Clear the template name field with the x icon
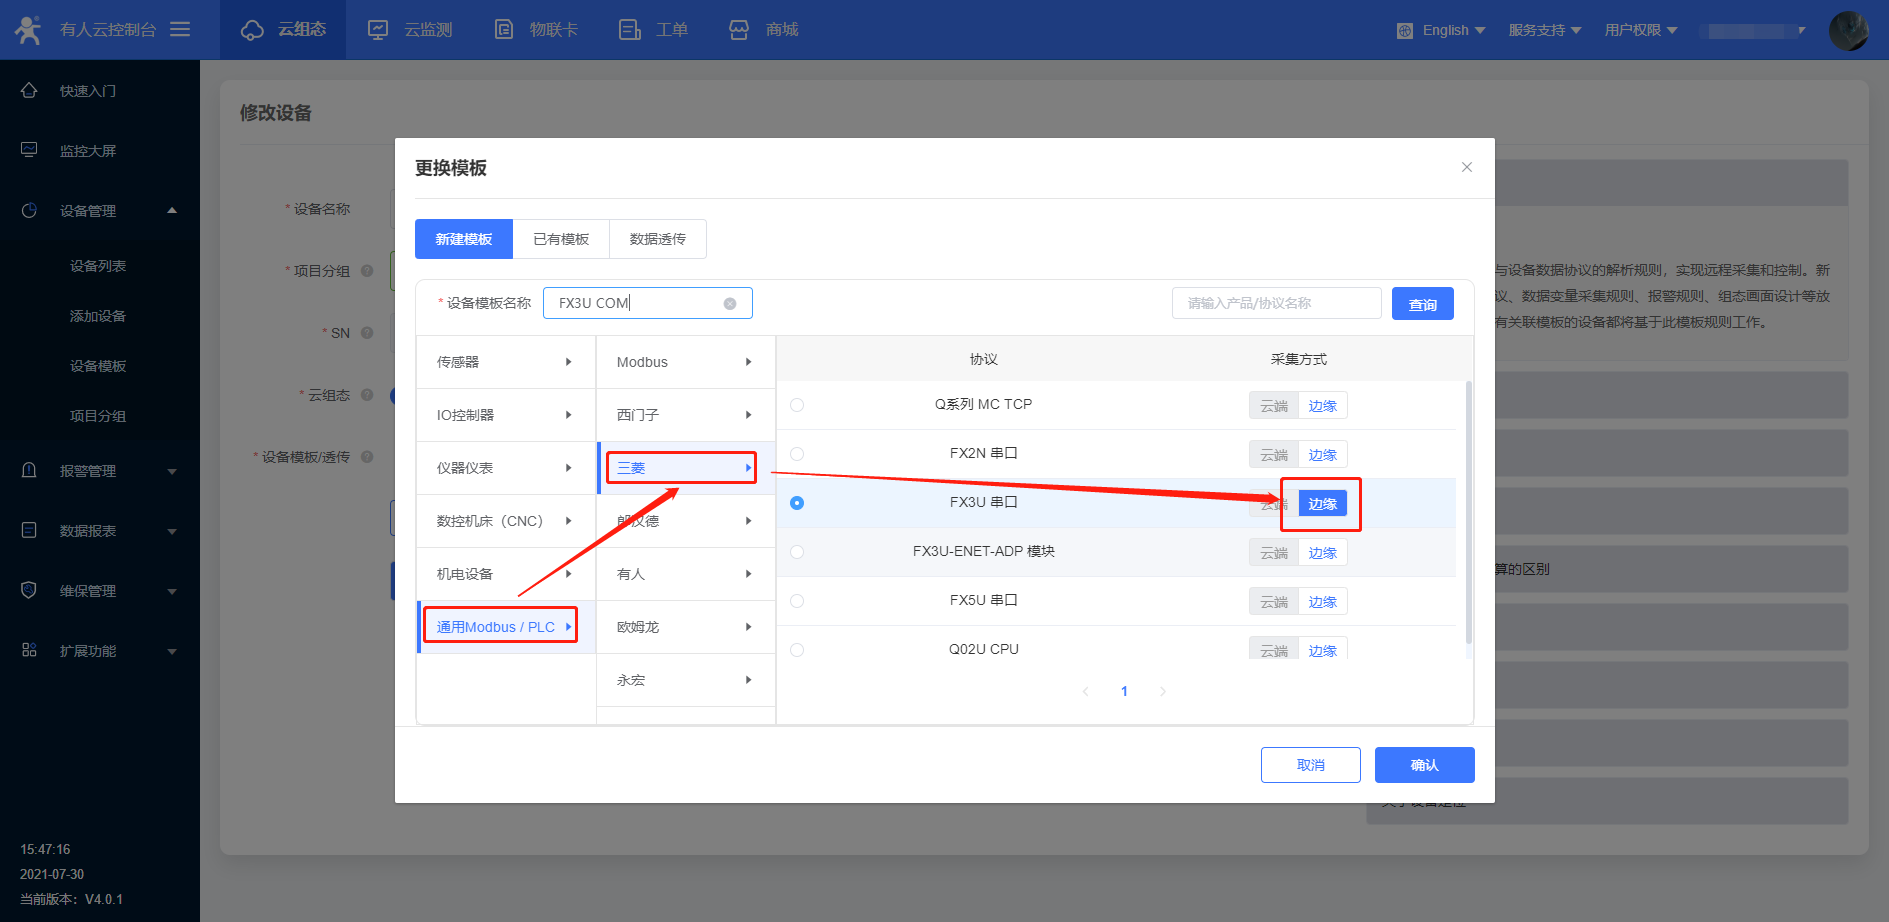The image size is (1889, 922). coord(730,304)
